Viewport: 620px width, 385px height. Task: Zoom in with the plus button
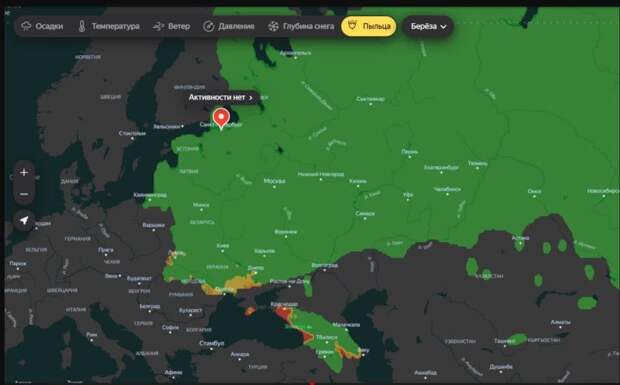pyautogui.click(x=24, y=172)
